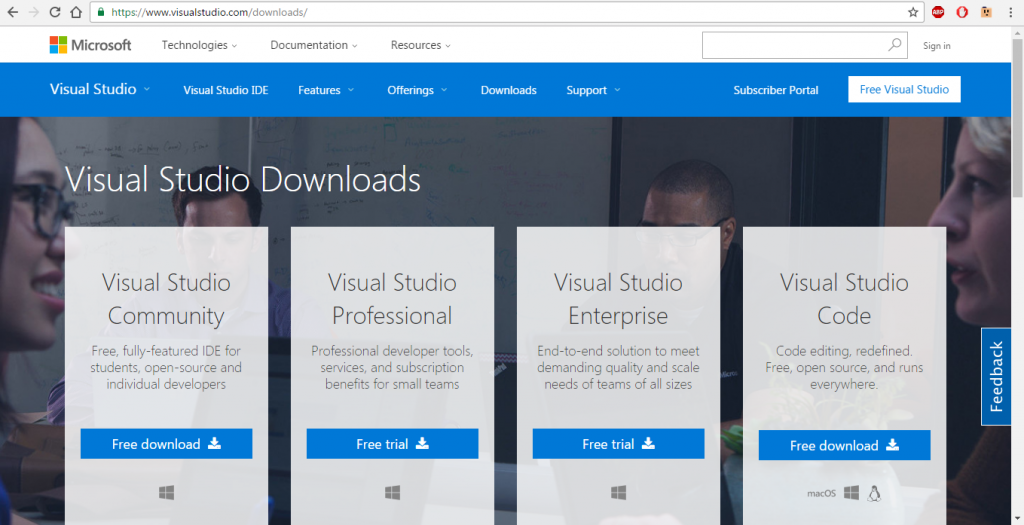
Task: Expand the Documentation dropdown
Action: [313, 45]
